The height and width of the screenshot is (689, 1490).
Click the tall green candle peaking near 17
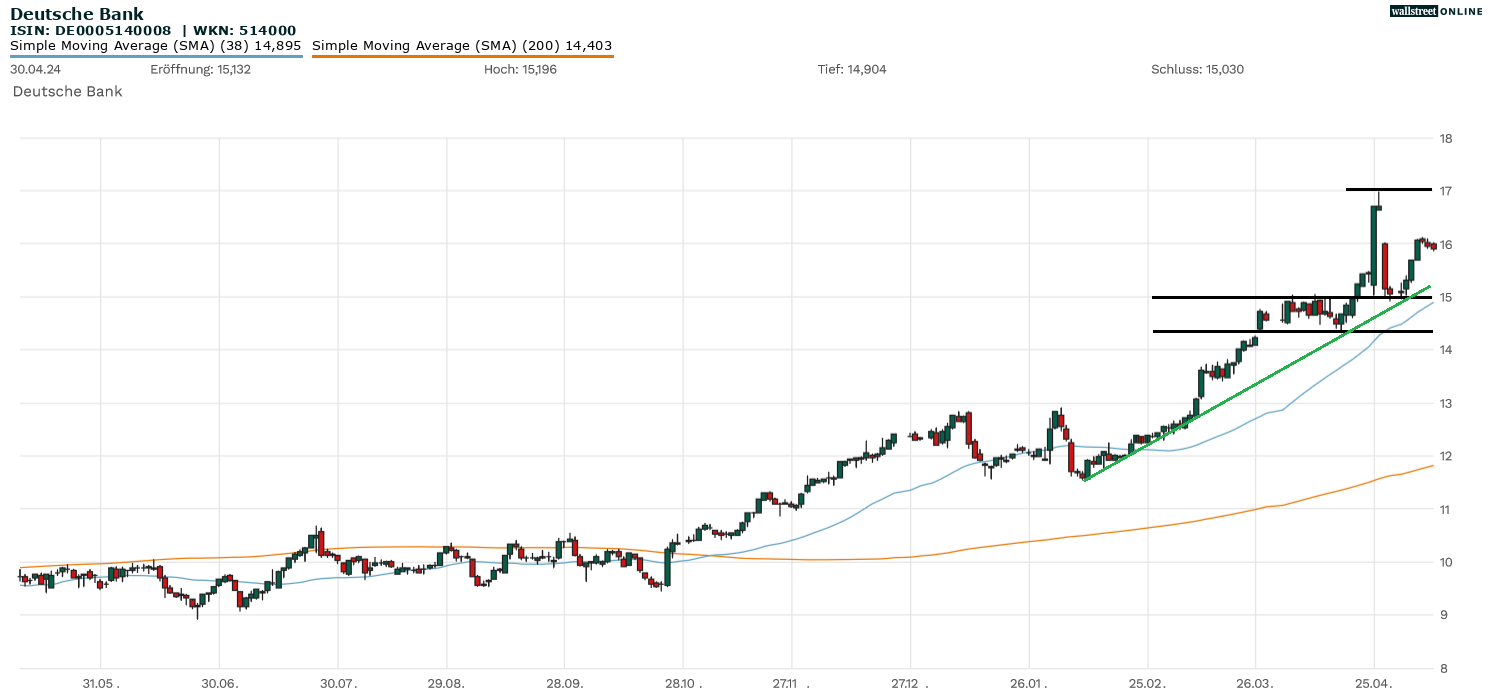point(1377,240)
